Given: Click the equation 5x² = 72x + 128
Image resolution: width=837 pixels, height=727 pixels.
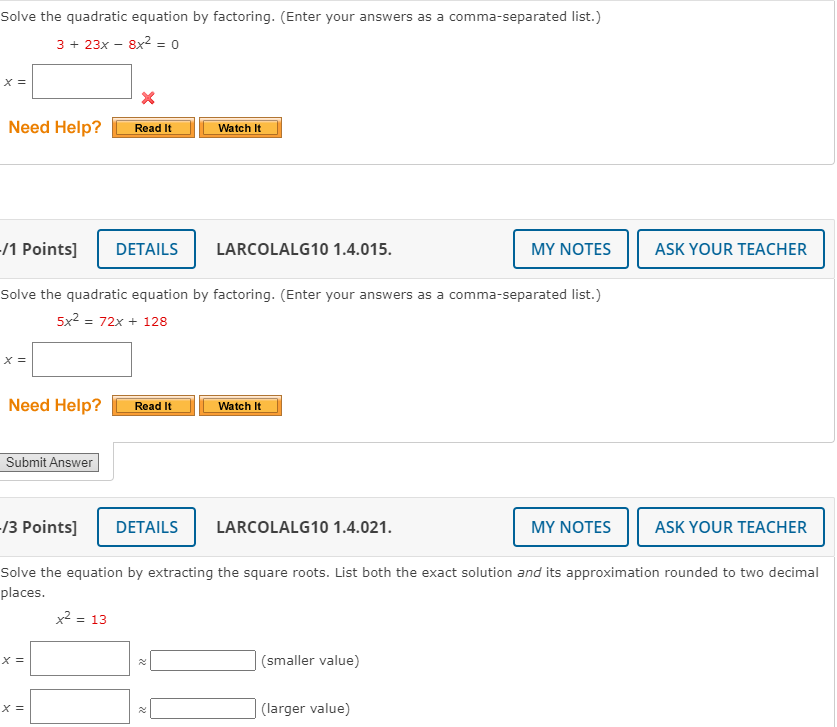Looking at the screenshot, I should pos(112,321).
